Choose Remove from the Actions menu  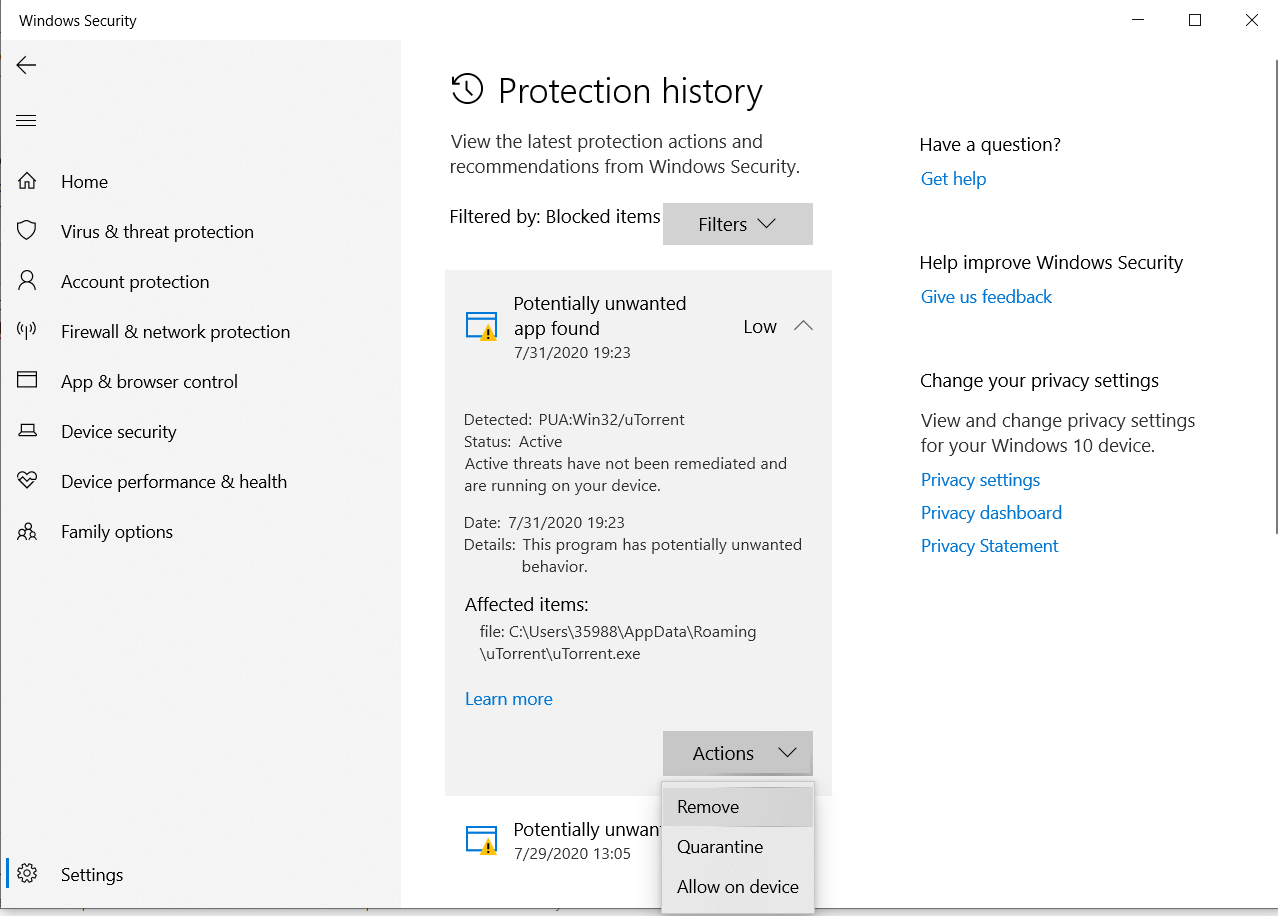point(738,807)
